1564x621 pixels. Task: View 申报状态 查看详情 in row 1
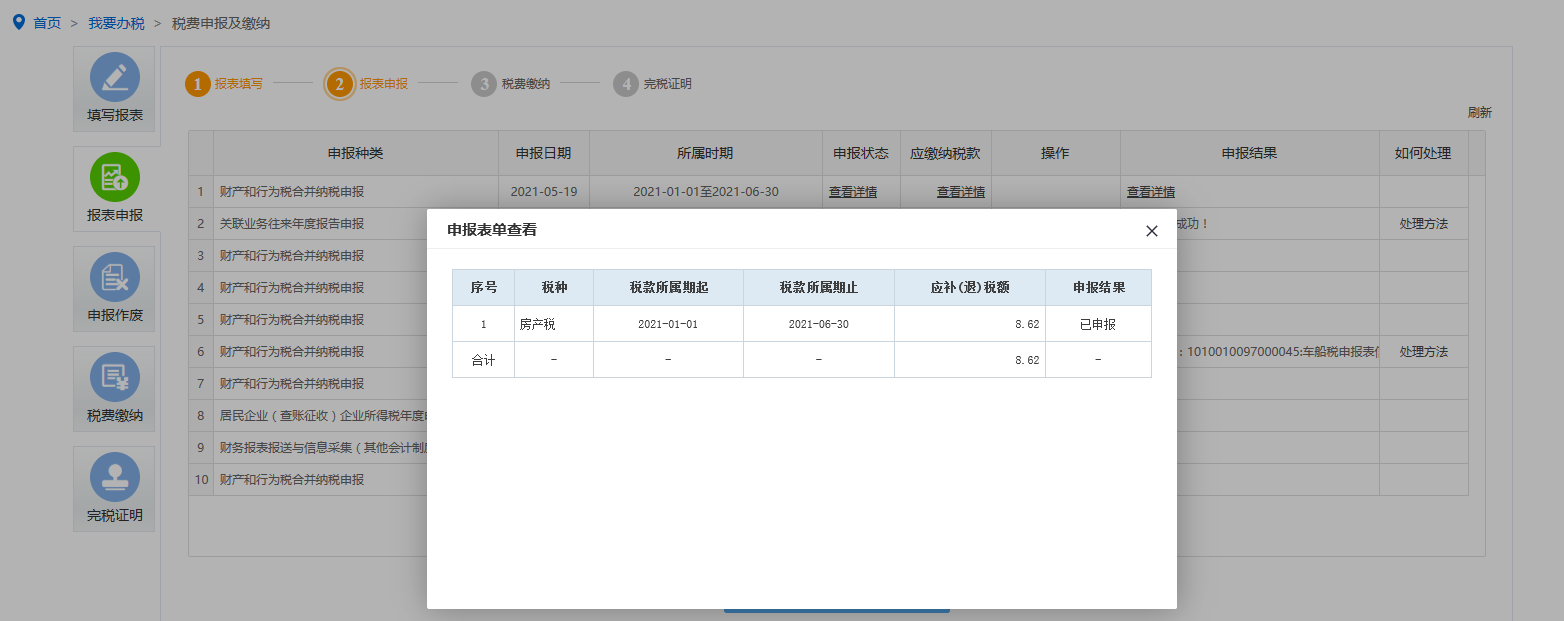pyautogui.click(x=852, y=192)
